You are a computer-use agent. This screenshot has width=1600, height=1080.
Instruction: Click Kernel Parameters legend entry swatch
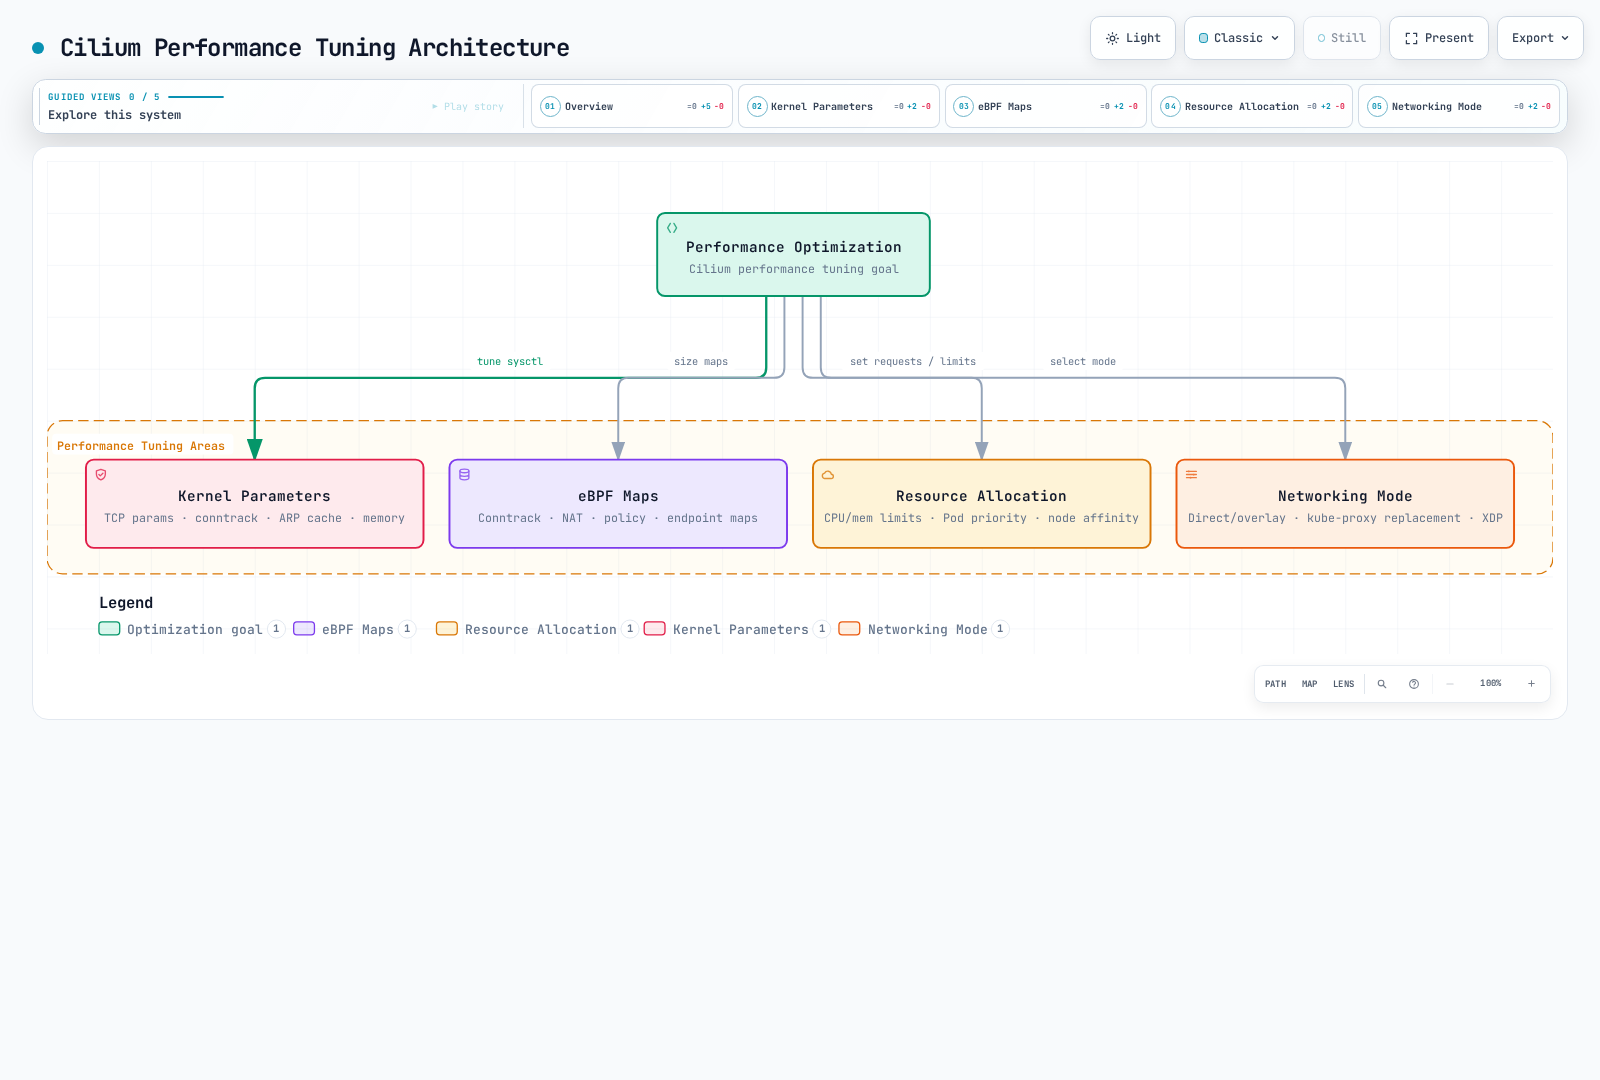pos(655,629)
